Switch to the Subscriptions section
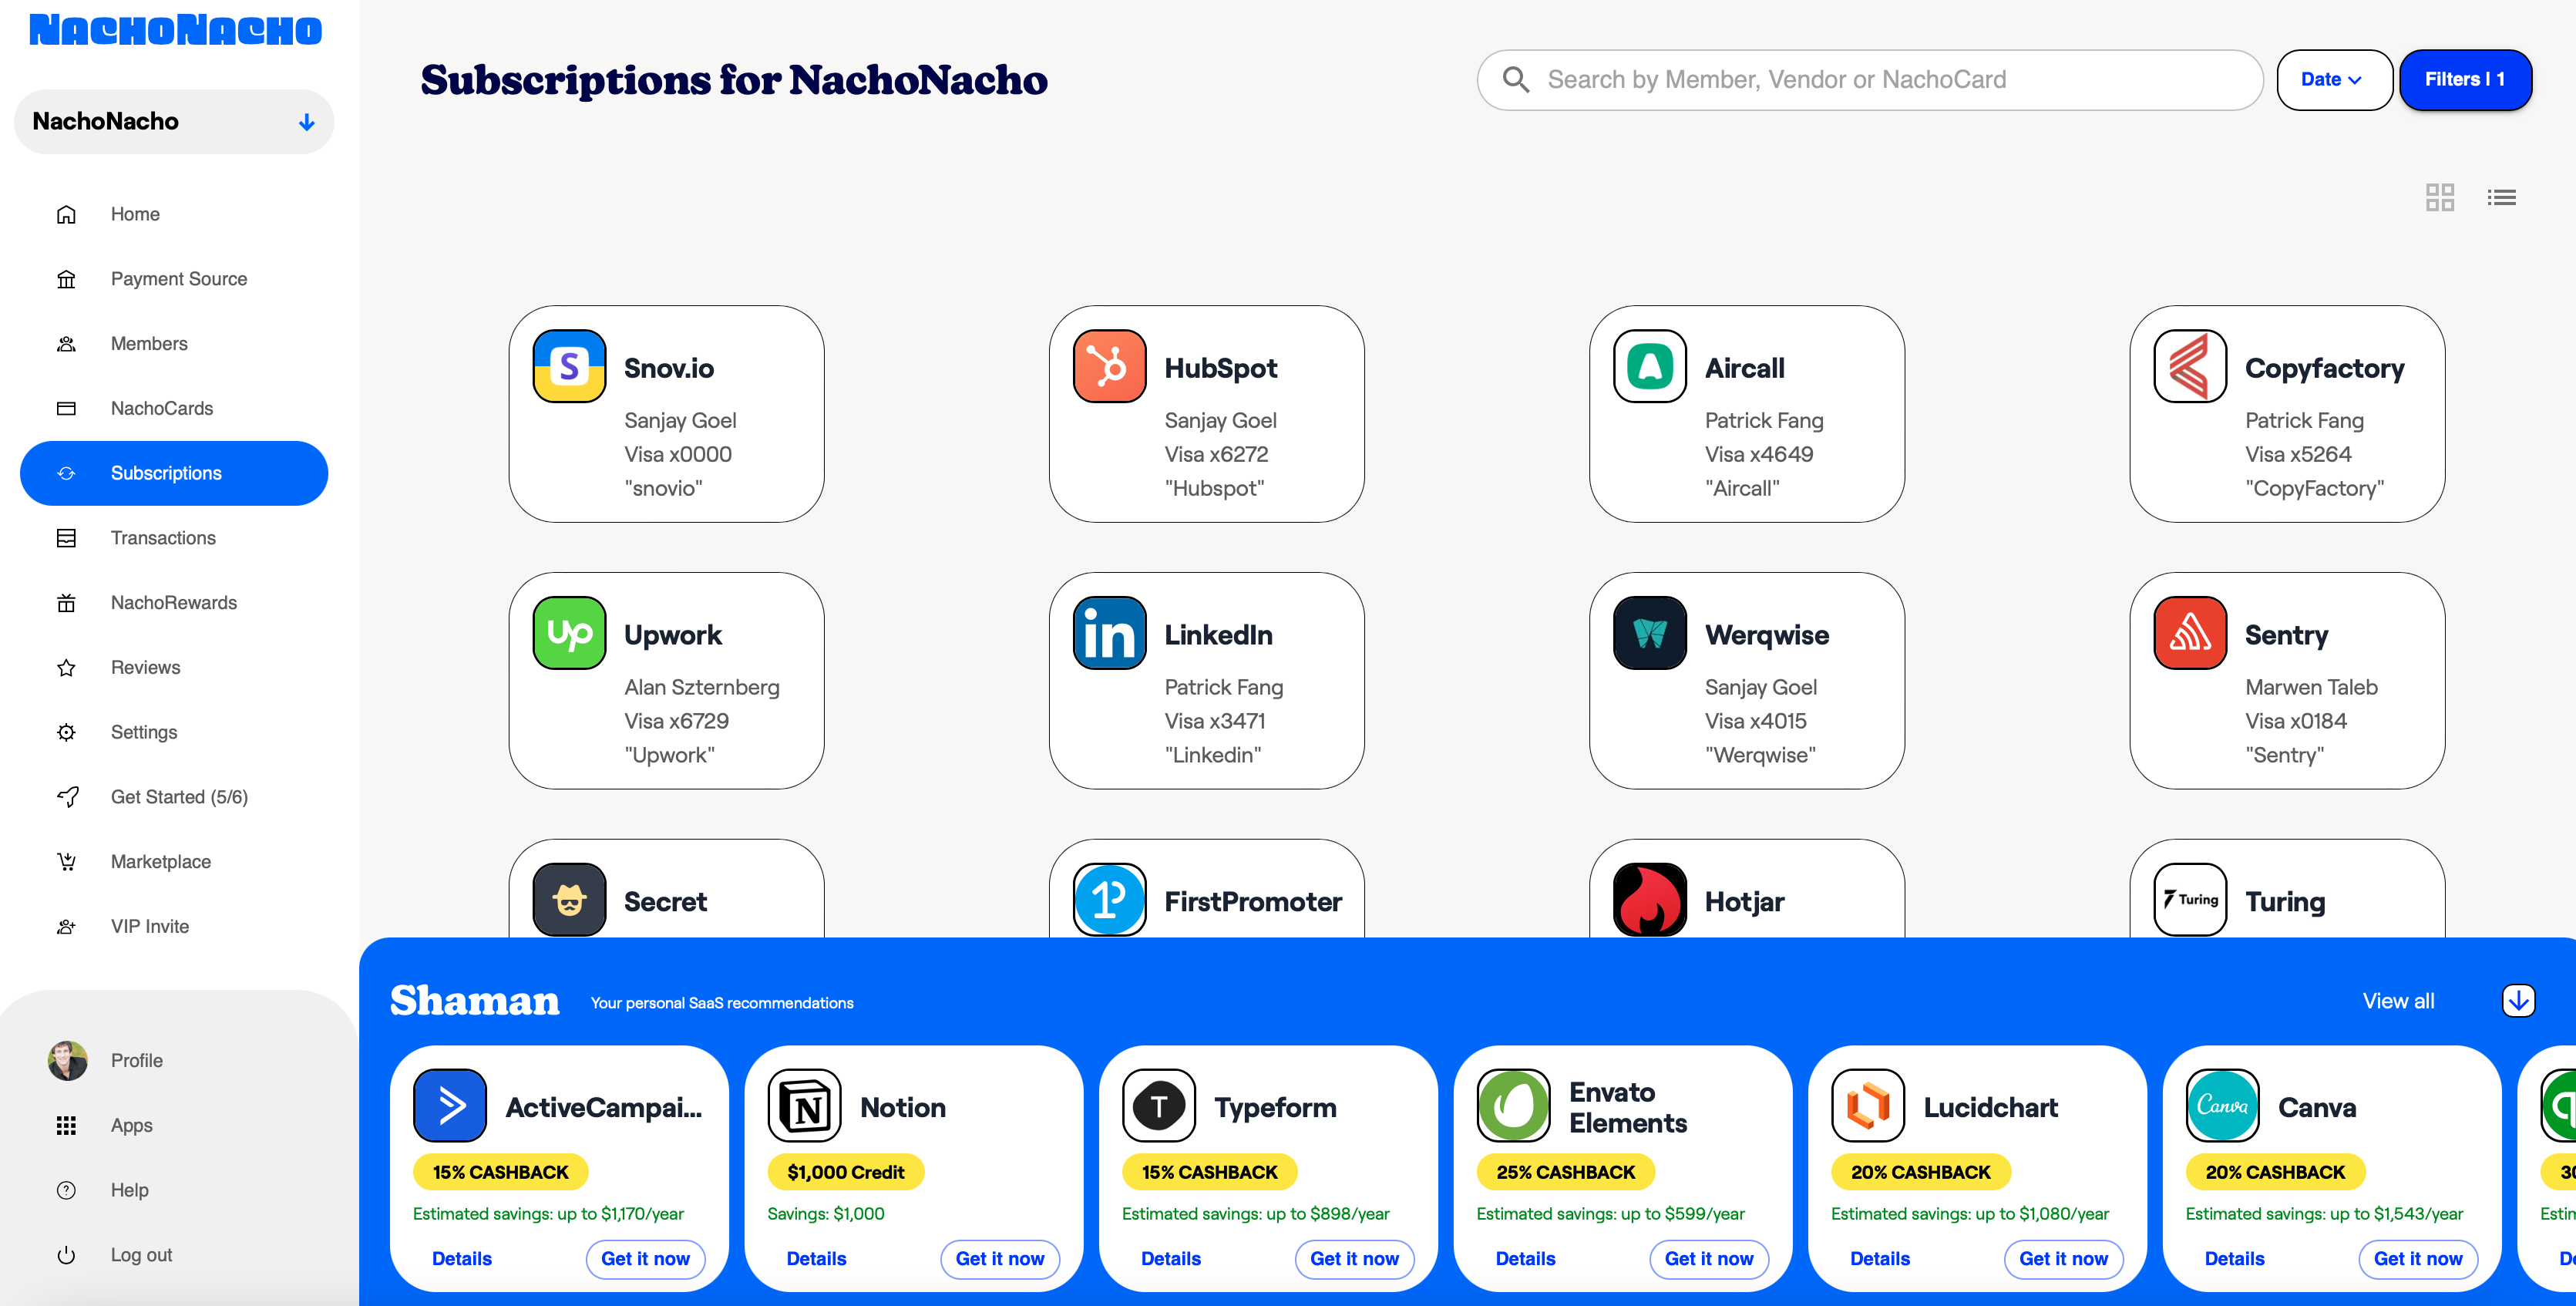The height and width of the screenshot is (1306, 2576). point(166,473)
